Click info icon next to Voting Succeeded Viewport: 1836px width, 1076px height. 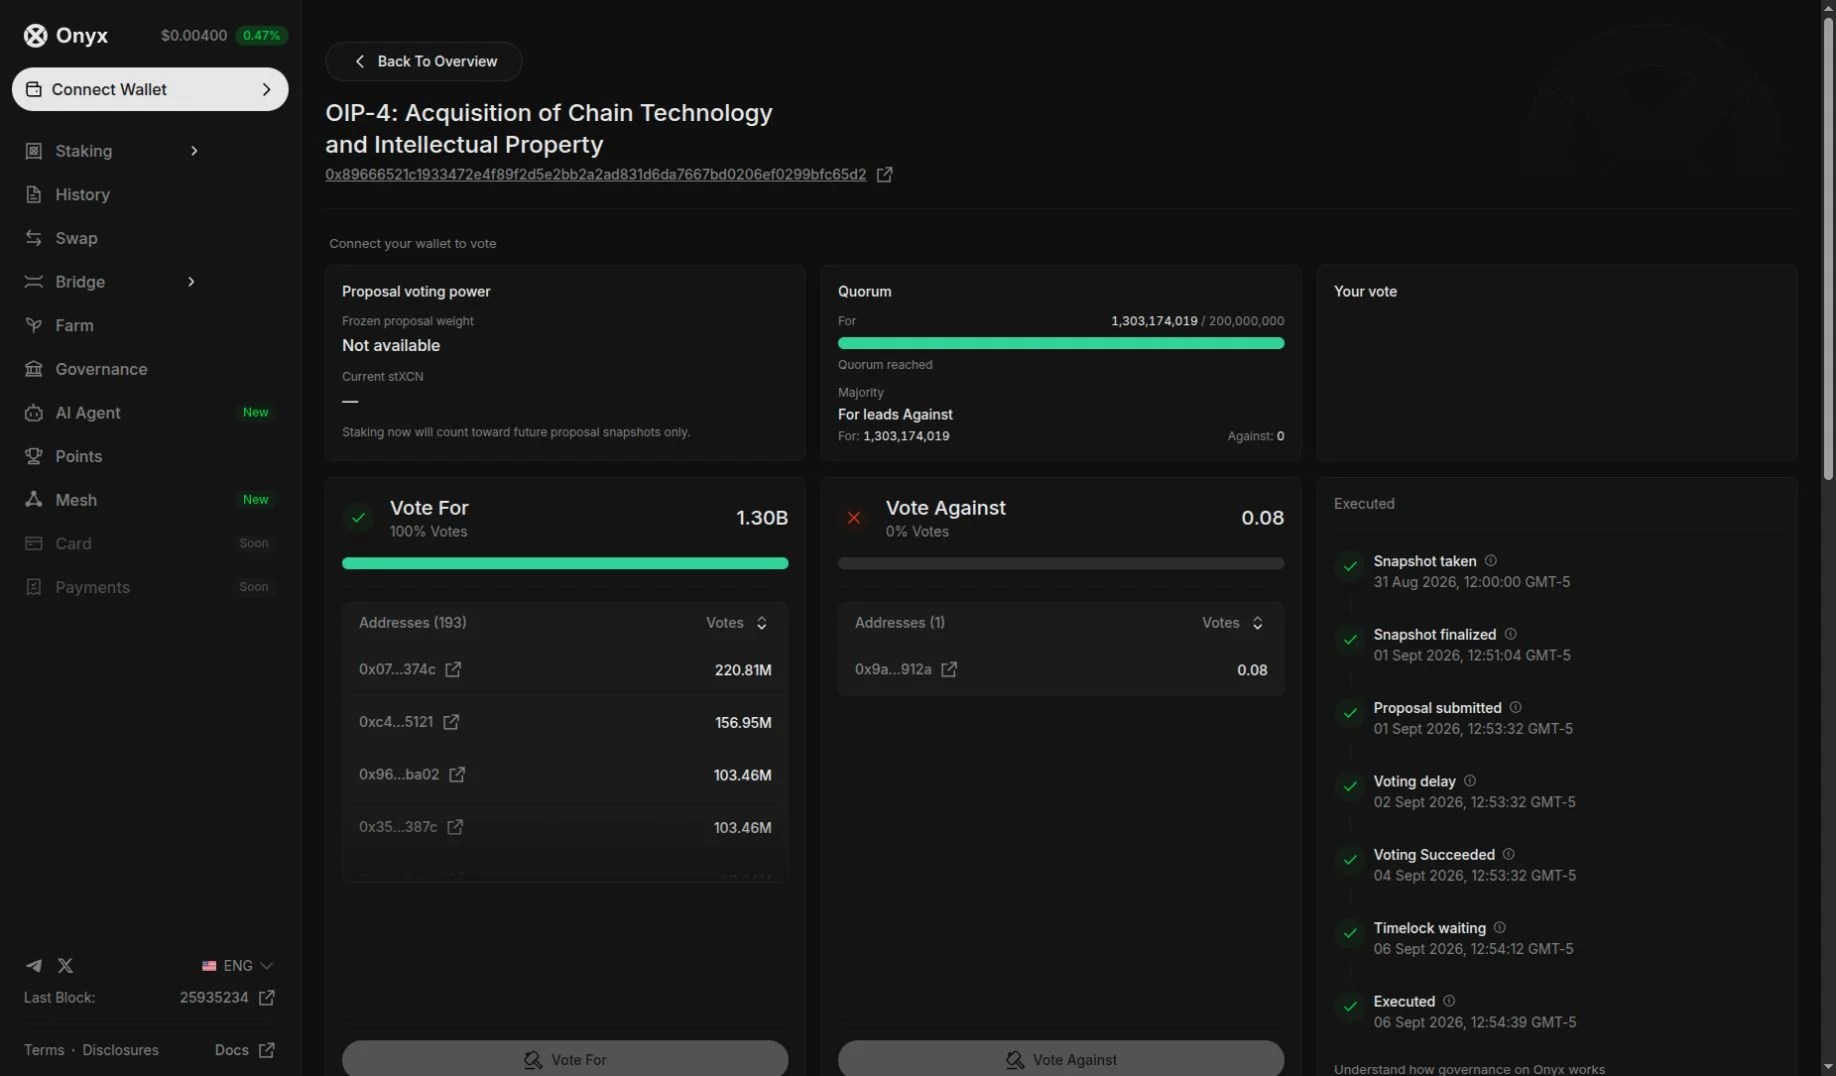coord(1508,854)
